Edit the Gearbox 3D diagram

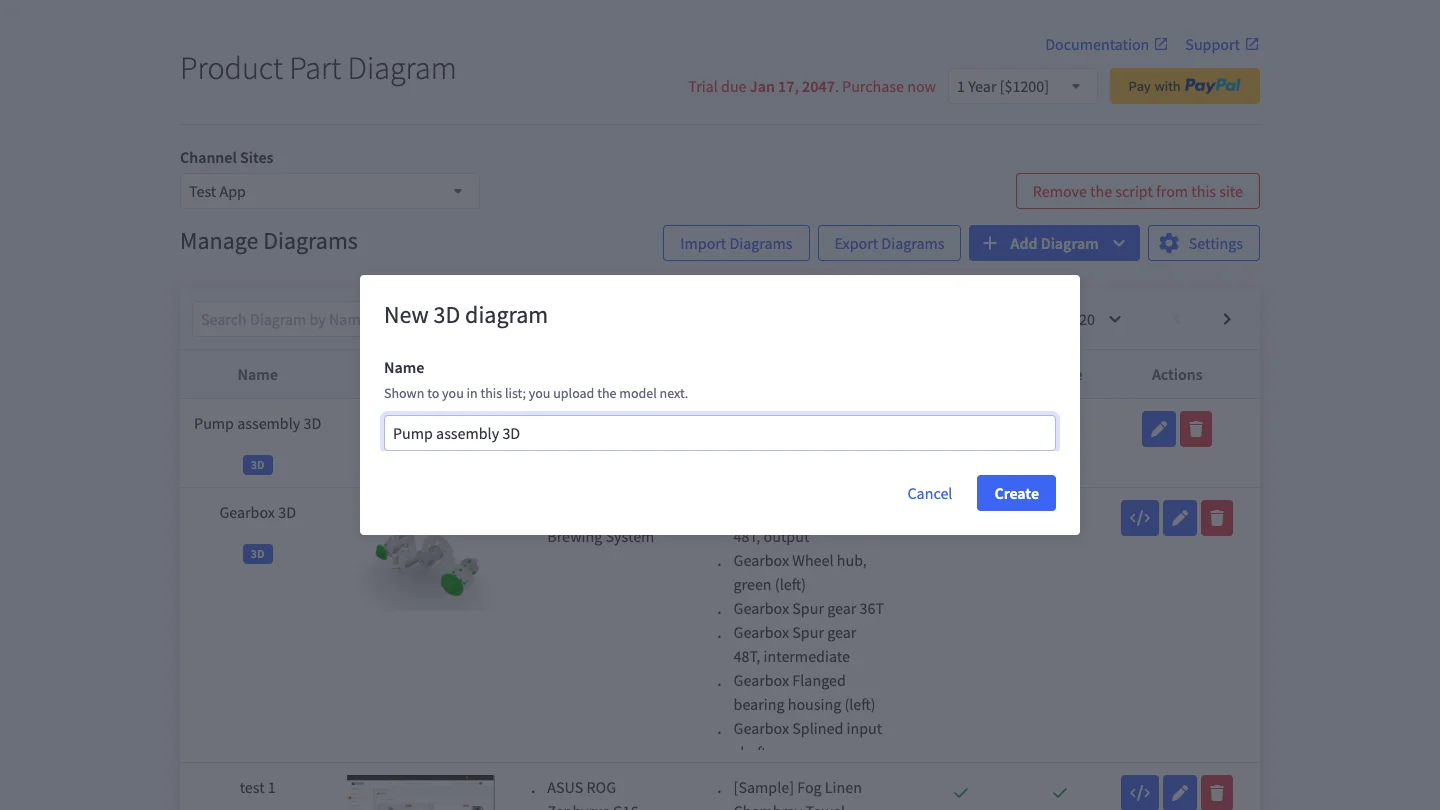[x=1180, y=518]
